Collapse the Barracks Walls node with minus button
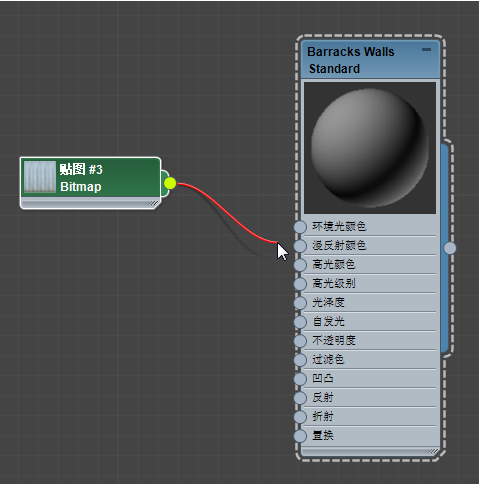 426,50
